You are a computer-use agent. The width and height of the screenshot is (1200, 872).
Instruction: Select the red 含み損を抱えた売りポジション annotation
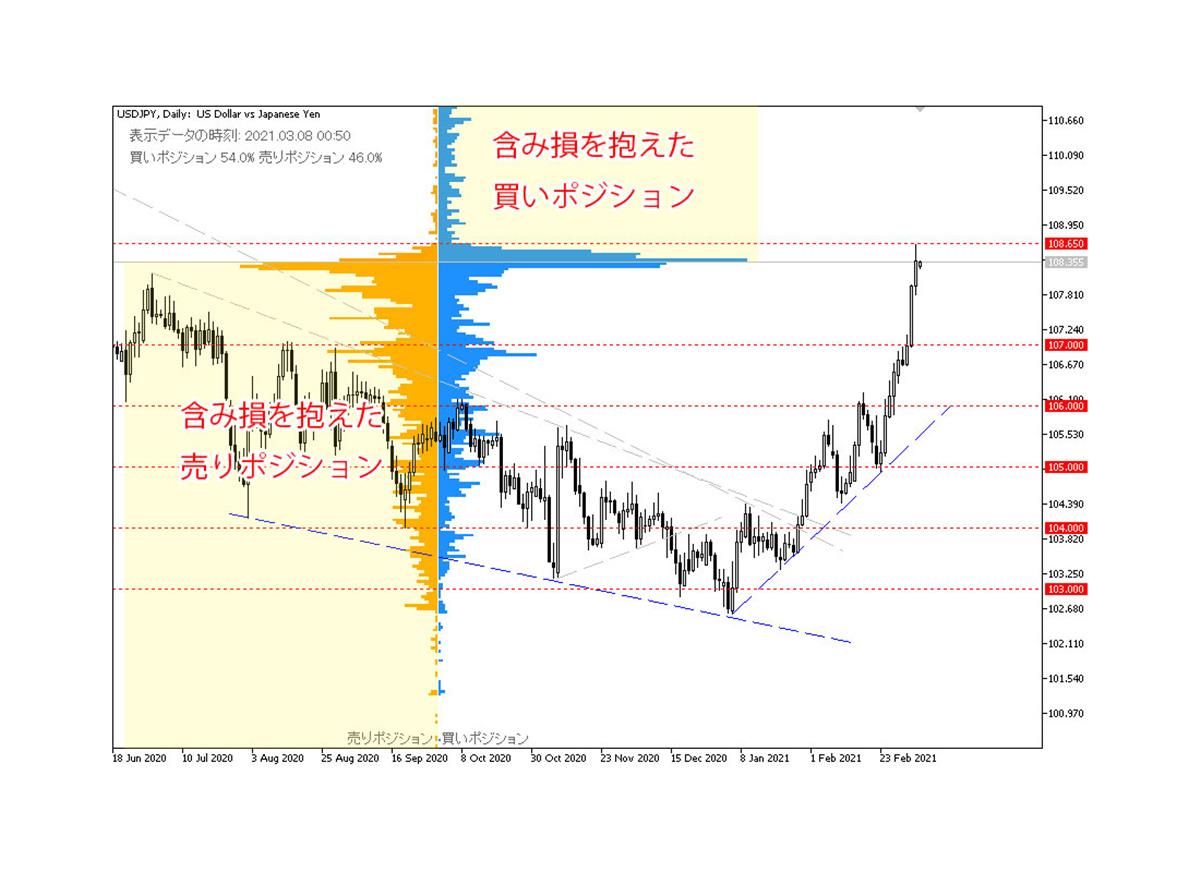(x=282, y=440)
